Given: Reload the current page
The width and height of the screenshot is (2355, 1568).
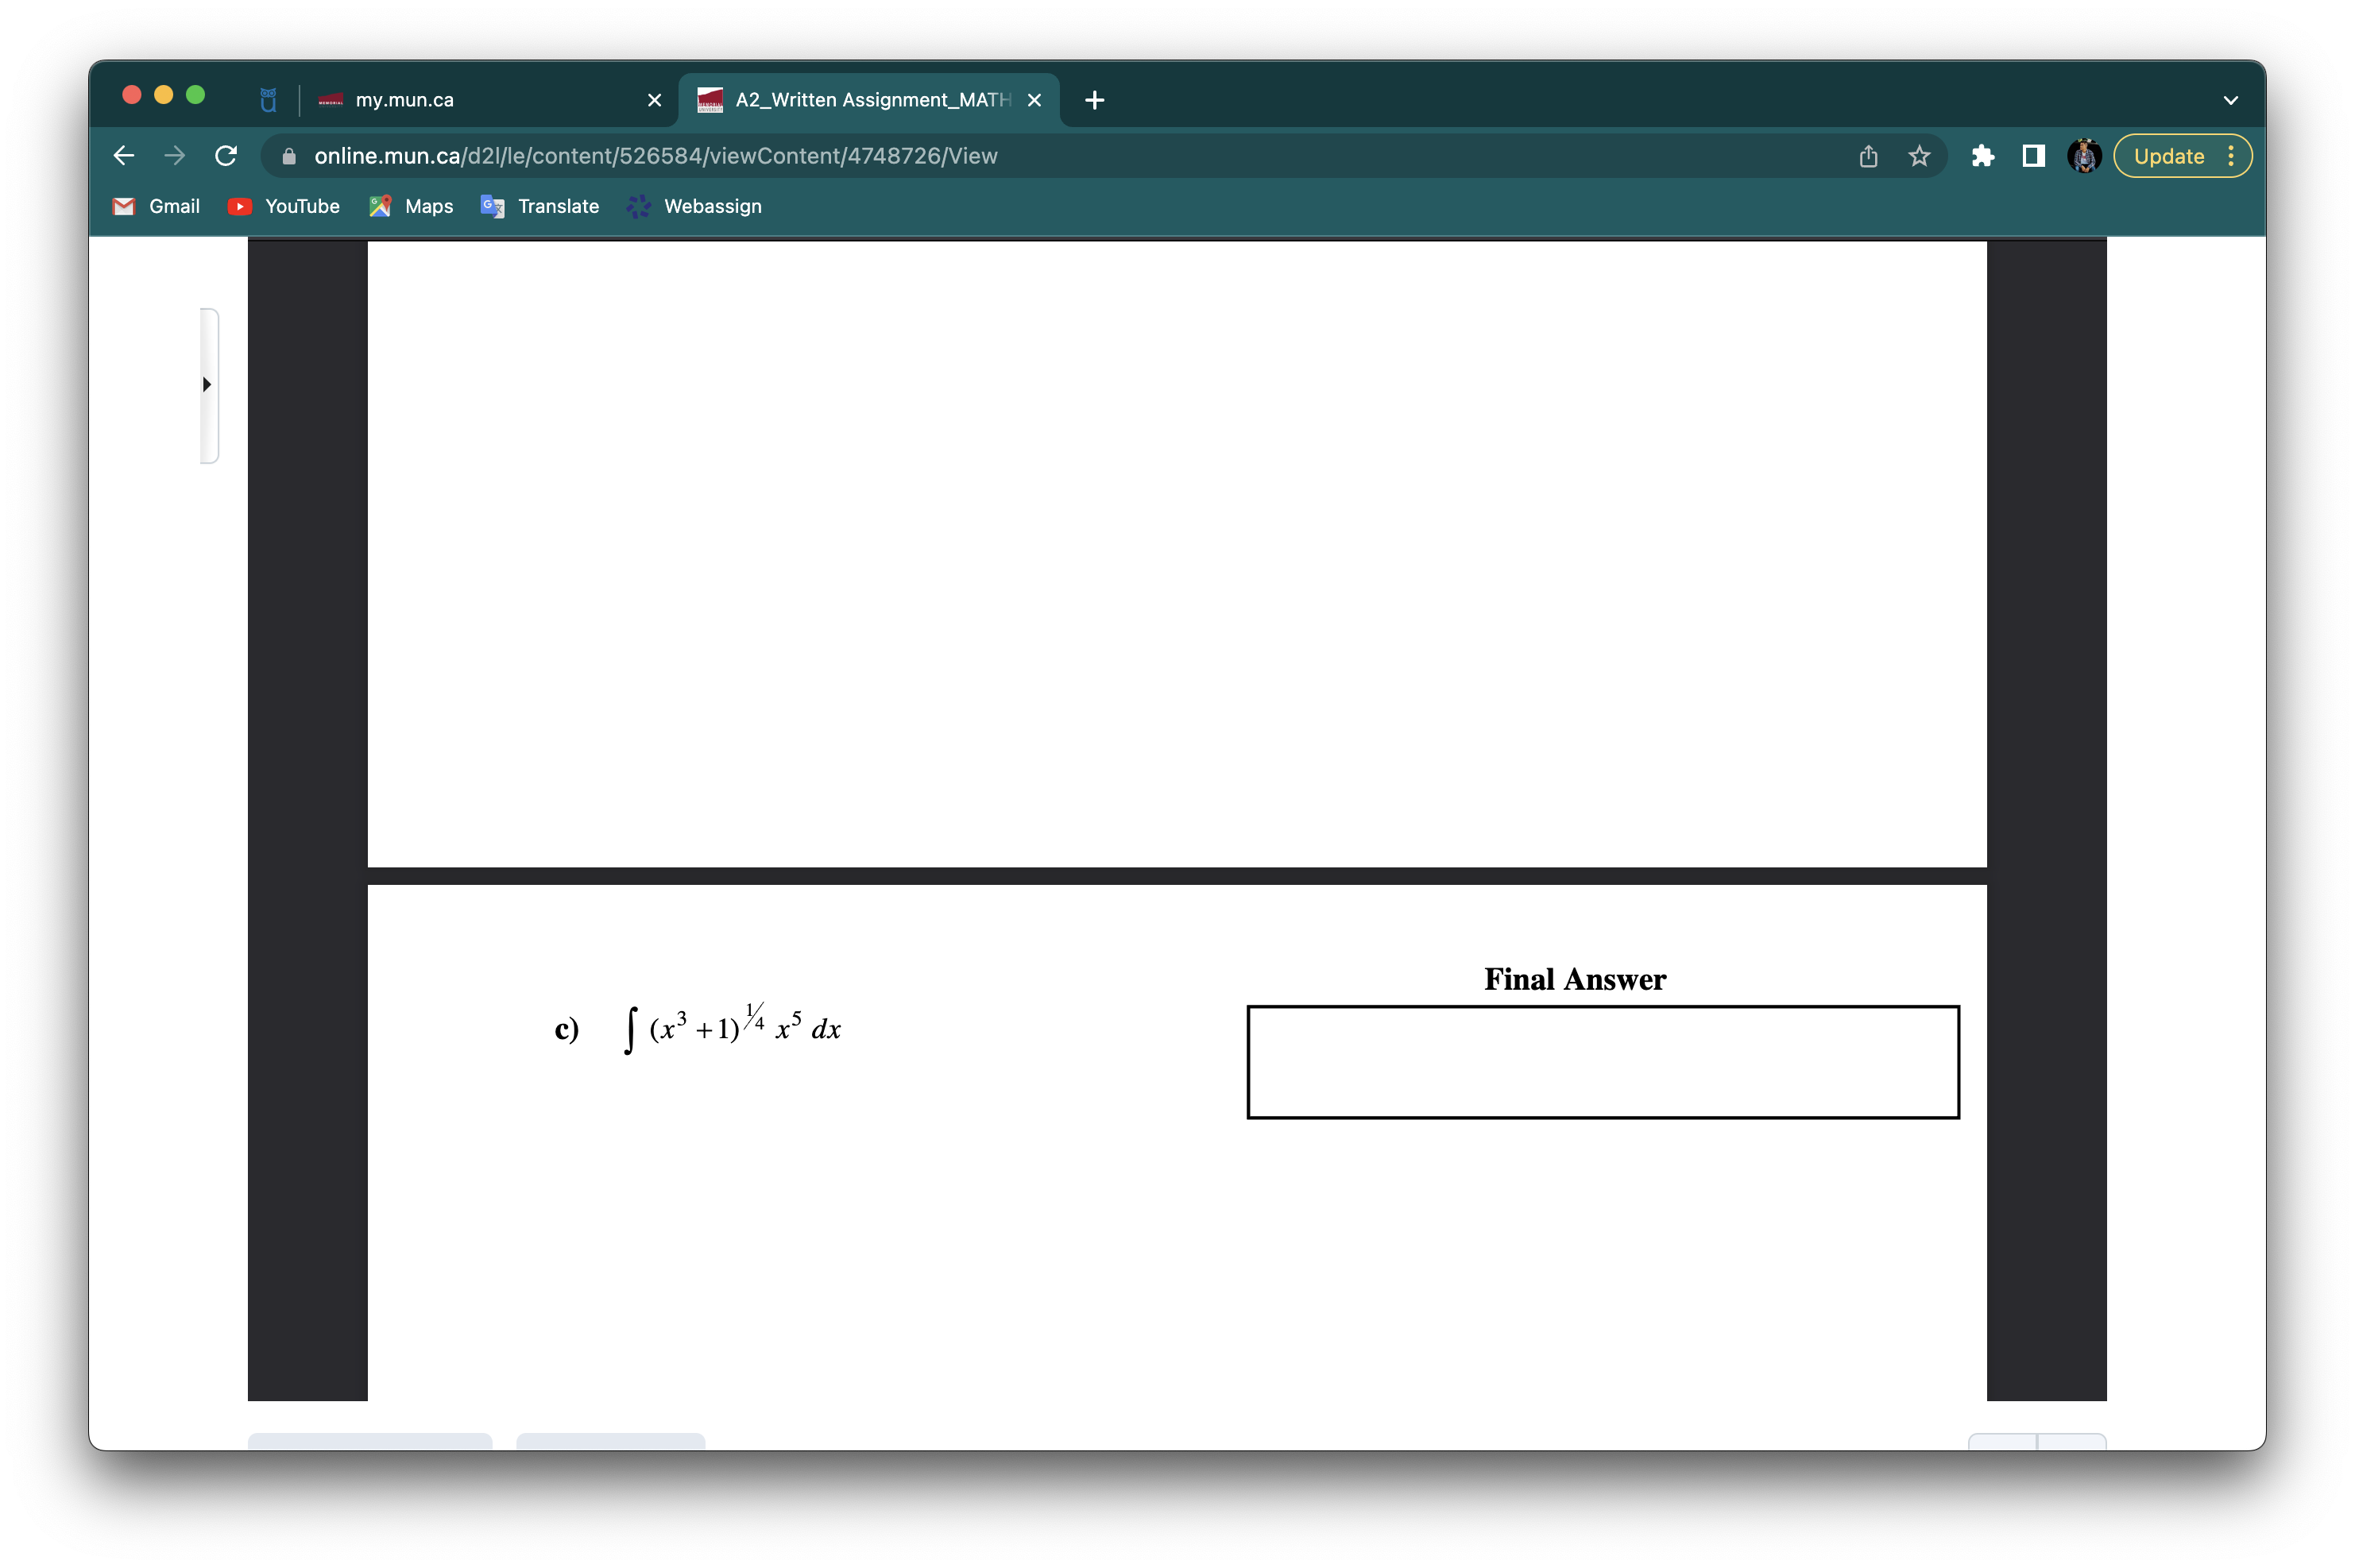Looking at the screenshot, I should pos(225,156).
